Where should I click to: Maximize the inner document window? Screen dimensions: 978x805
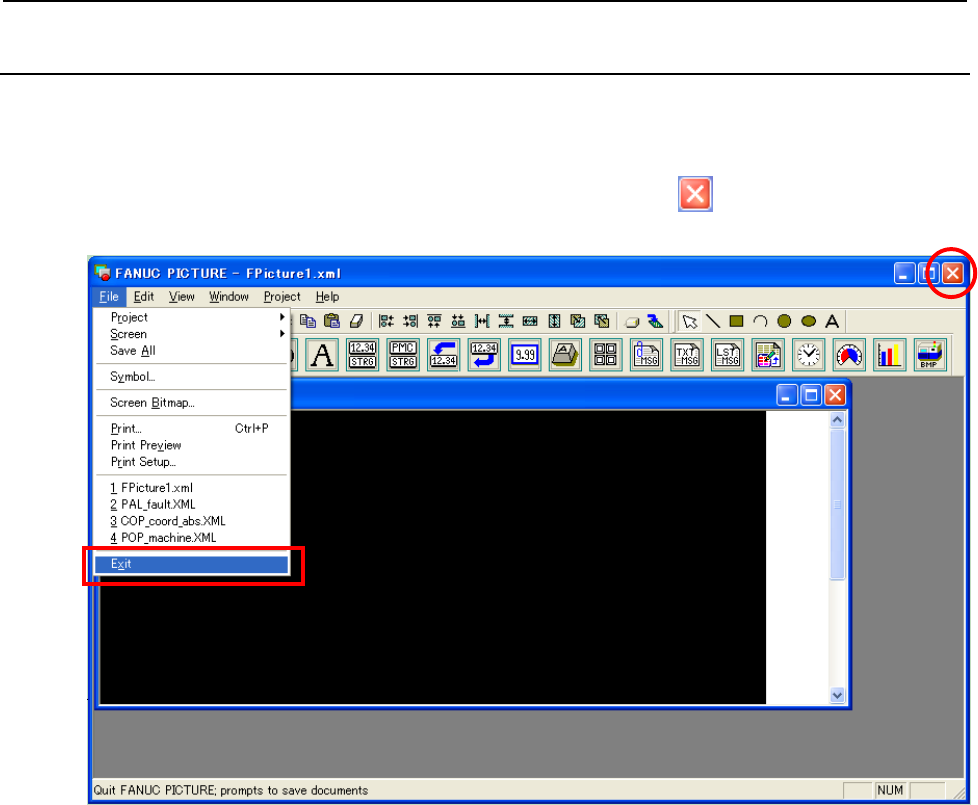811,395
